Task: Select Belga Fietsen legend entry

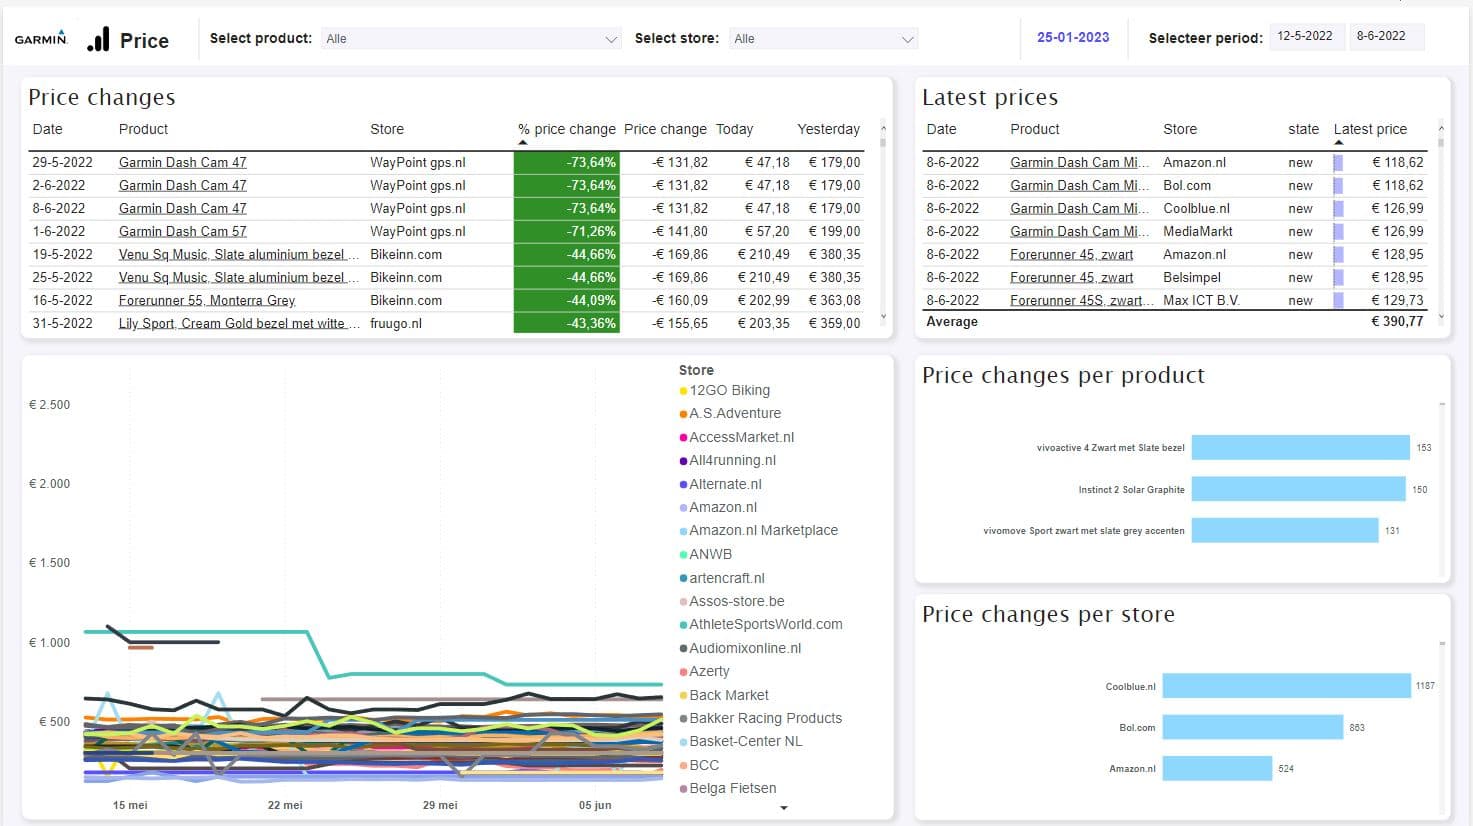Action: [x=728, y=788]
